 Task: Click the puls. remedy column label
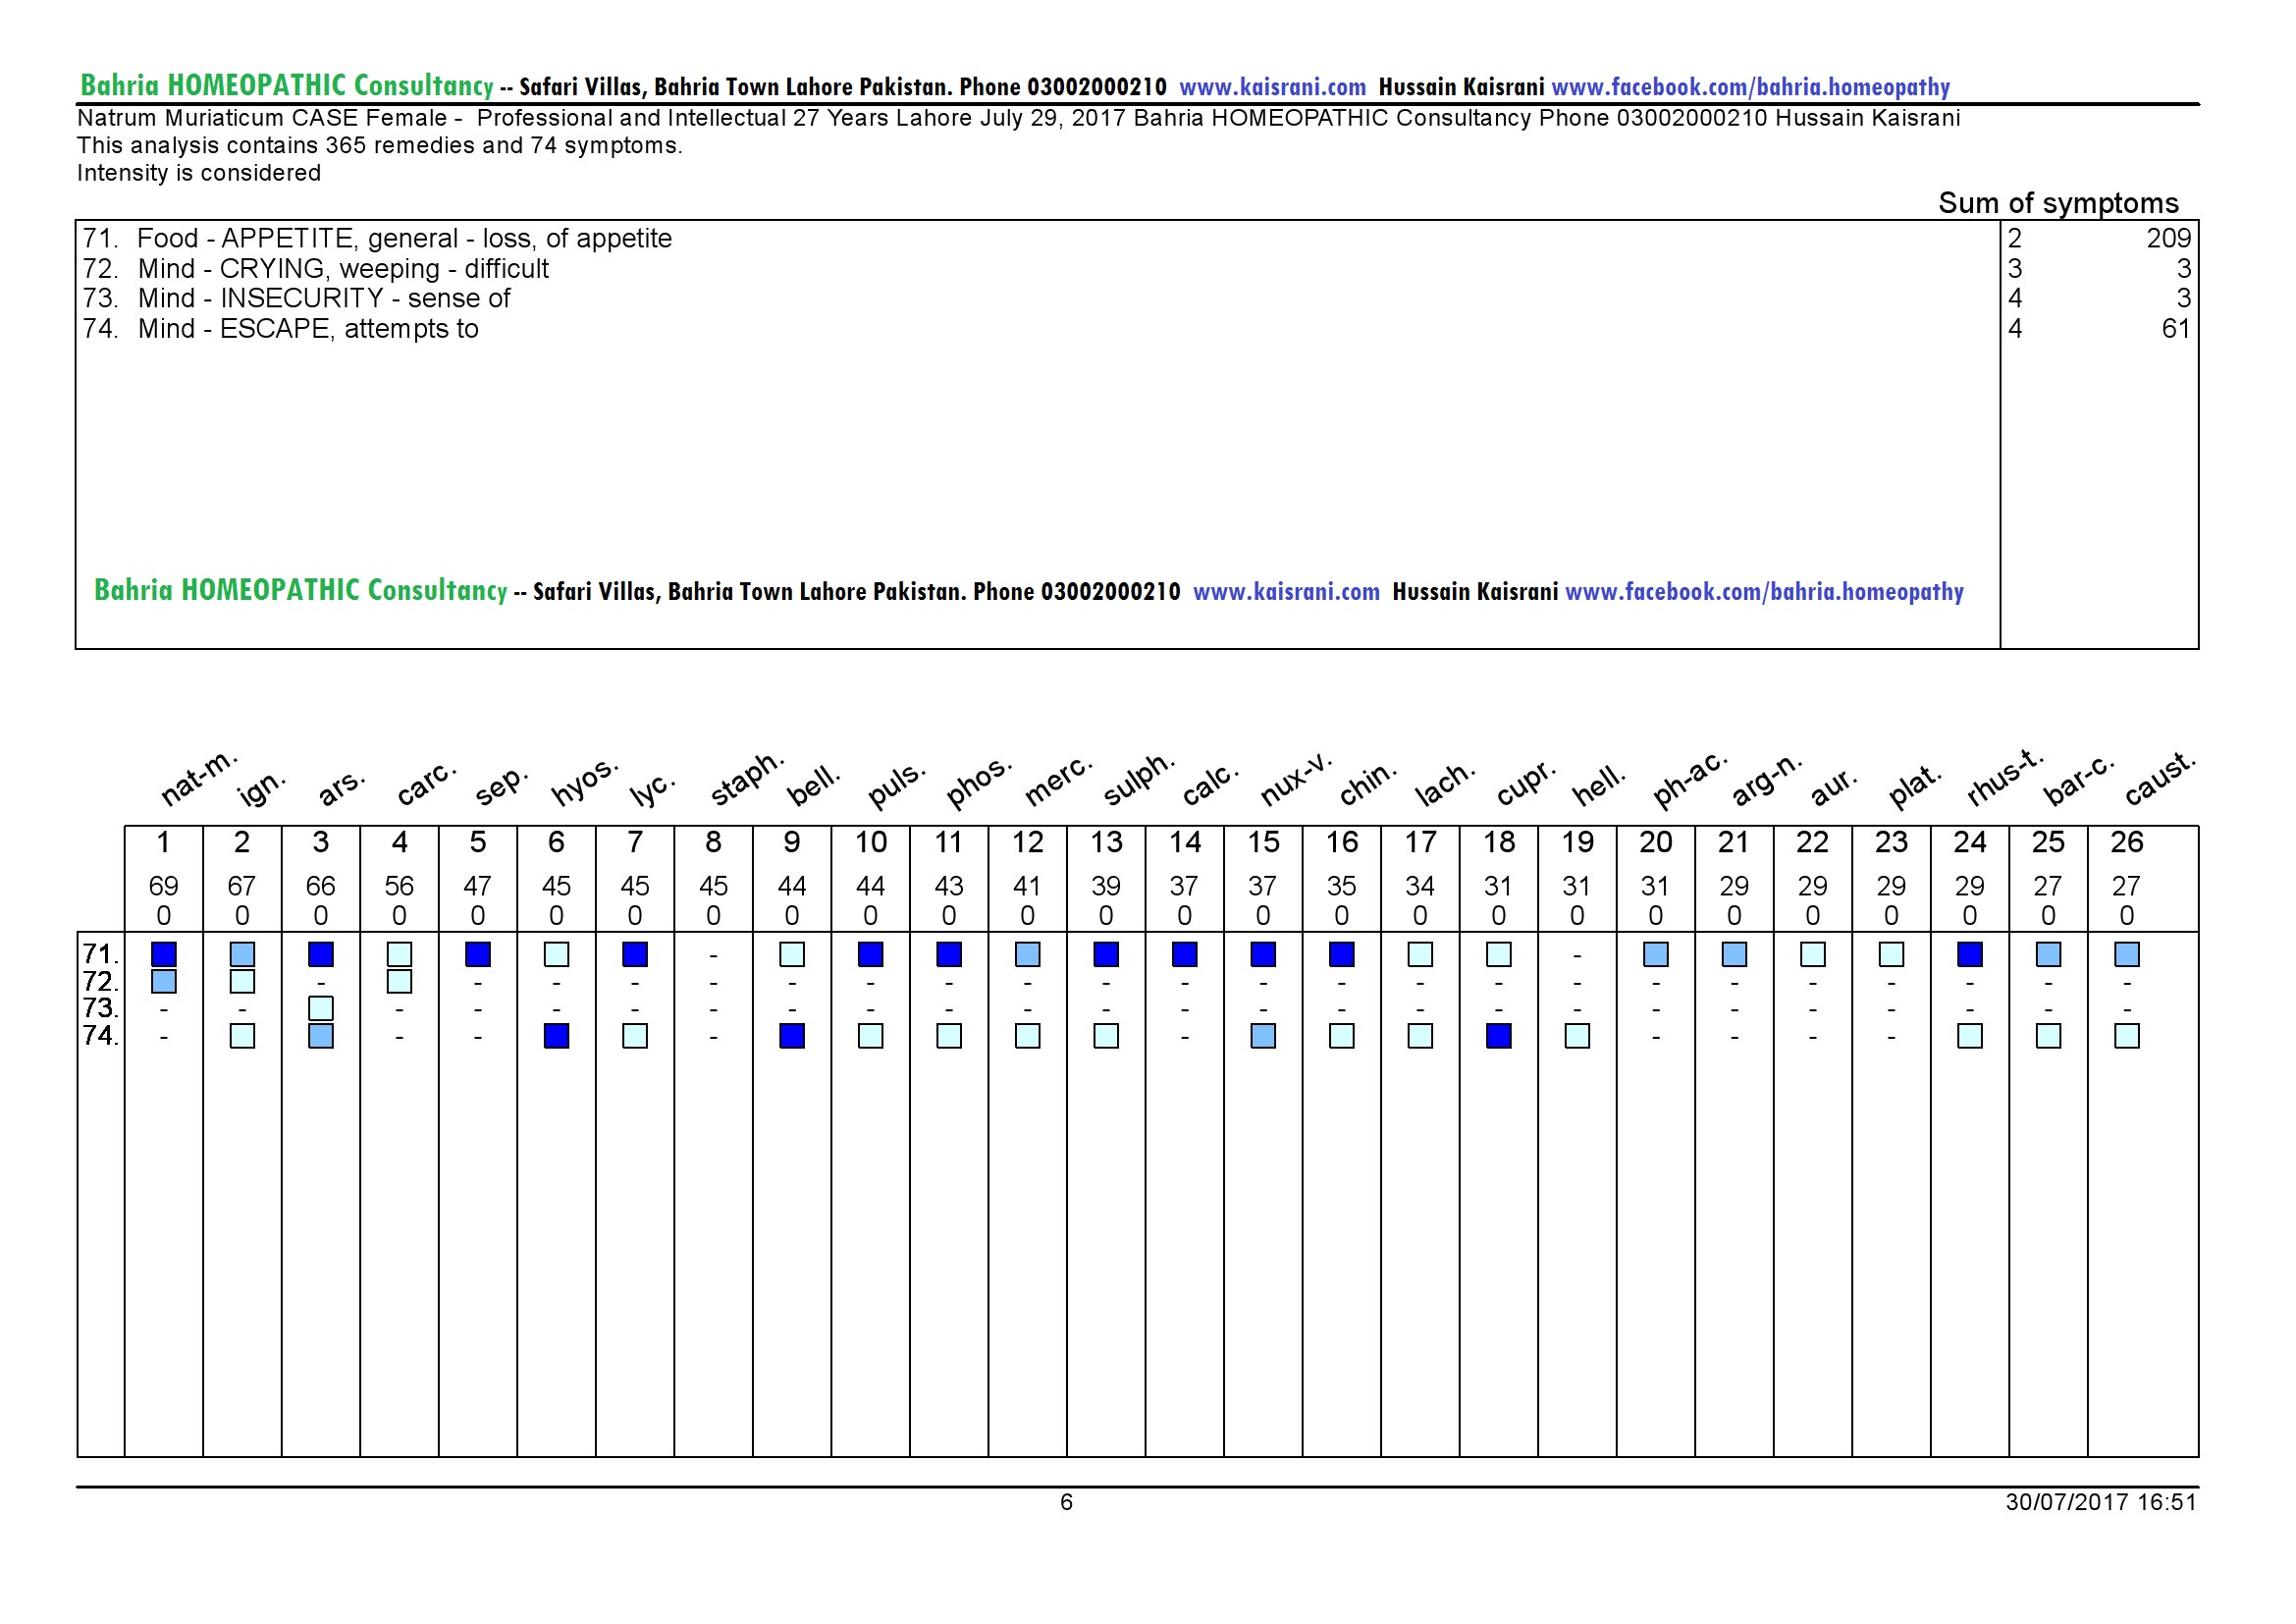tap(896, 785)
